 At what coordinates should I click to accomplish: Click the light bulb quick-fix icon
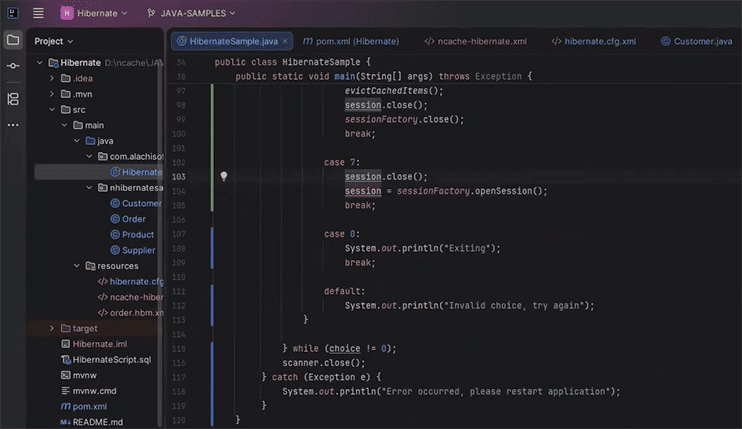(224, 176)
